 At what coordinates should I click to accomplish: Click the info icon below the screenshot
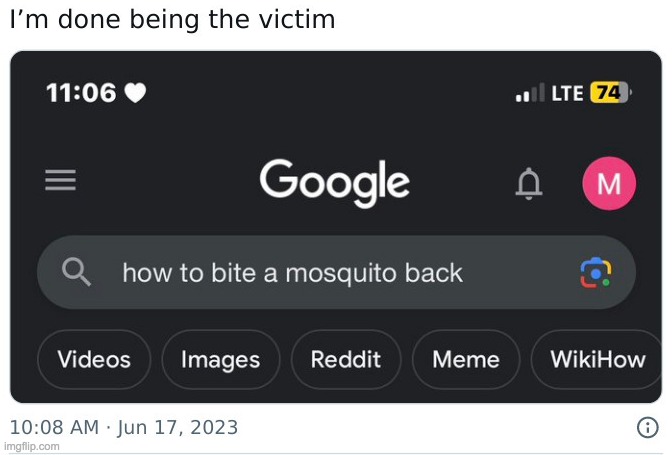647,428
